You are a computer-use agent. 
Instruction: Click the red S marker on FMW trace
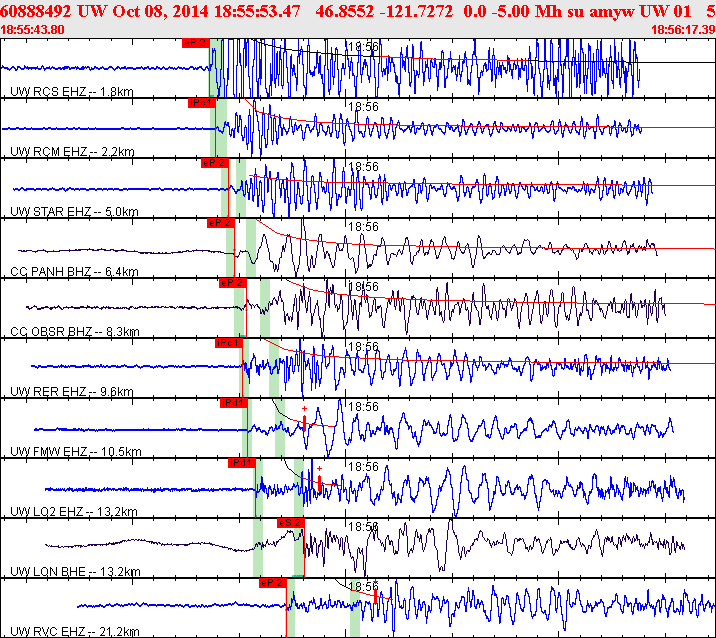(x=305, y=423)
